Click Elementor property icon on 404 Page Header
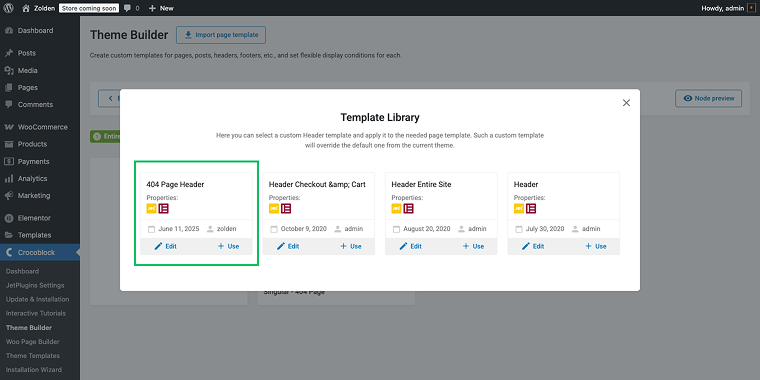The height and width of the screenshot is (380, 760). coord(163,208)
